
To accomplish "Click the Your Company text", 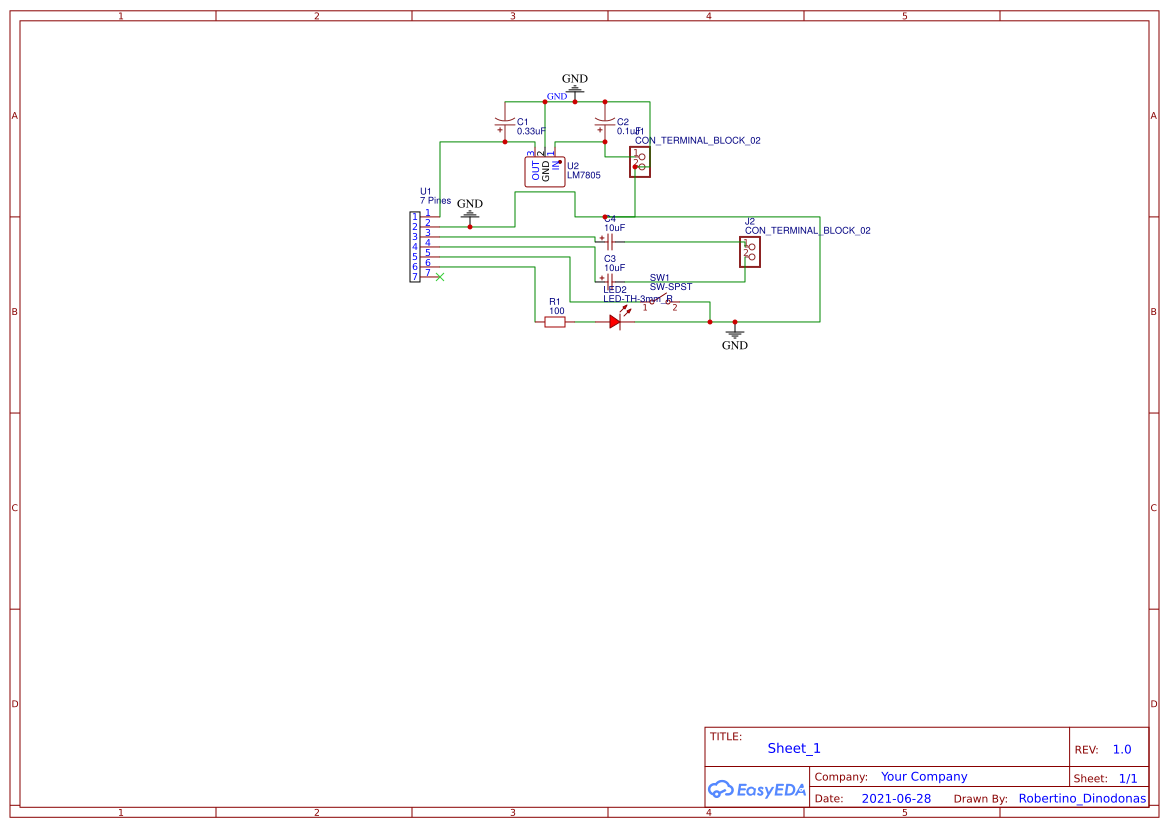I will pyautogui.click(x=923, y=776).
